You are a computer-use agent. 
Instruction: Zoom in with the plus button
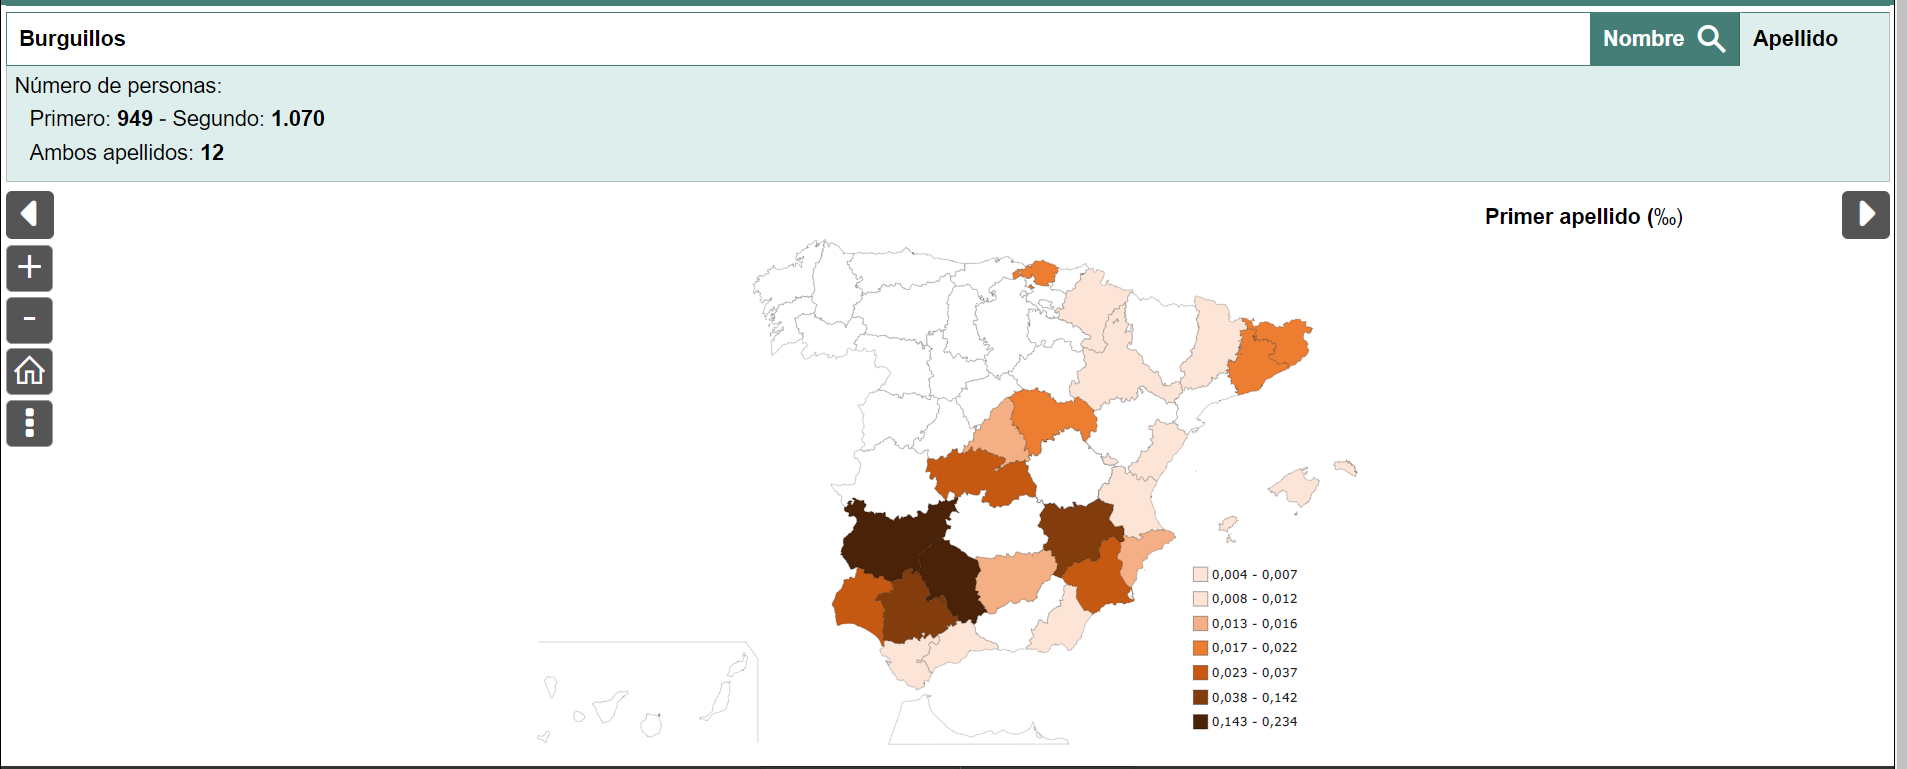click(30, 267)
